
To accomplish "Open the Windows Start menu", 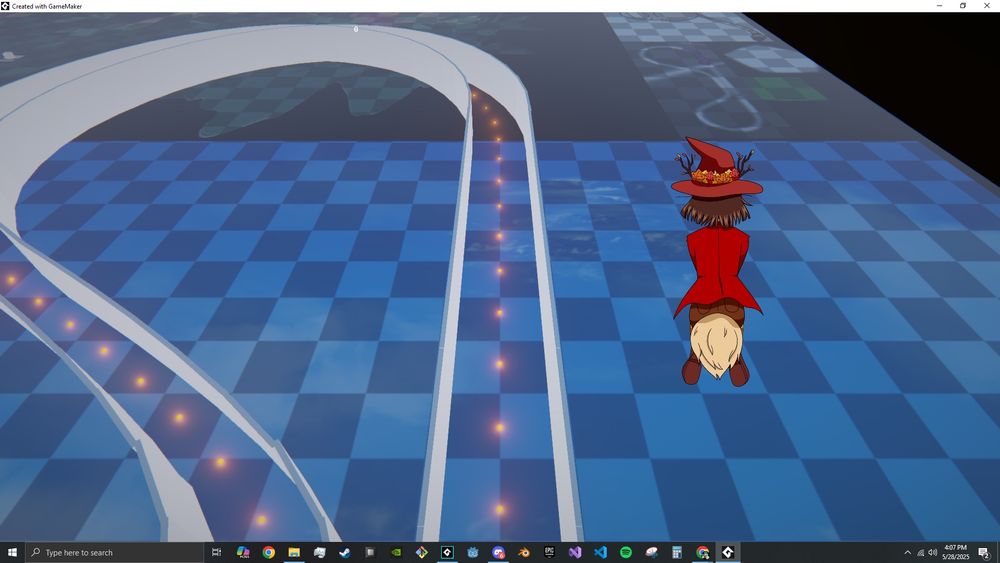I will [12, 552].
